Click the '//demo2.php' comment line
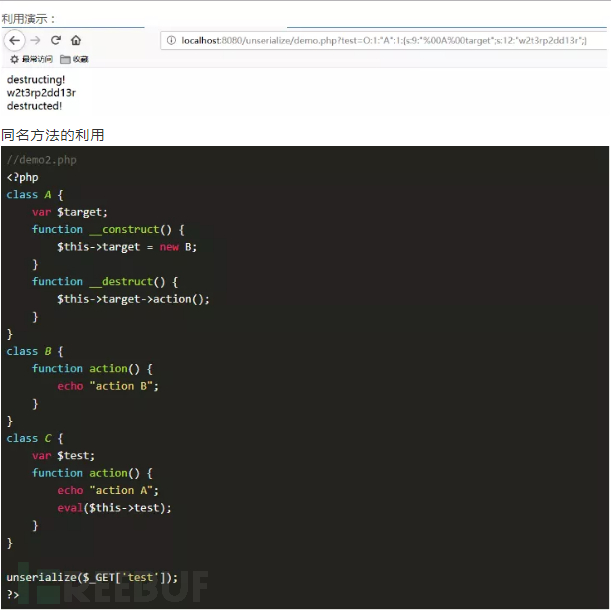This screenshot has width=611, height=611. pyautogui.click(x=42, y=160)
